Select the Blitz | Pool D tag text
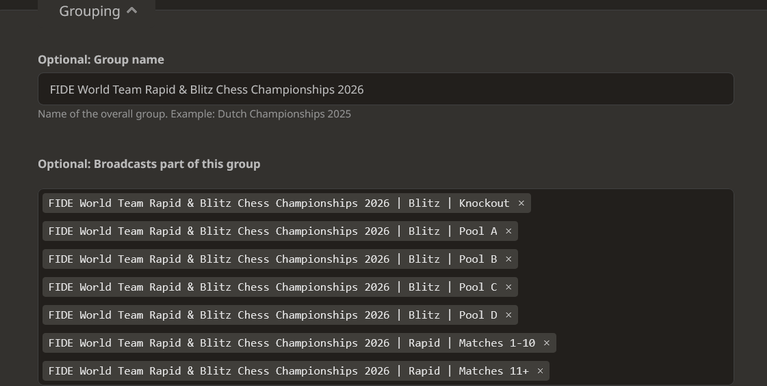Viewport: 767px width, 386px height. [x=272, y=315]
